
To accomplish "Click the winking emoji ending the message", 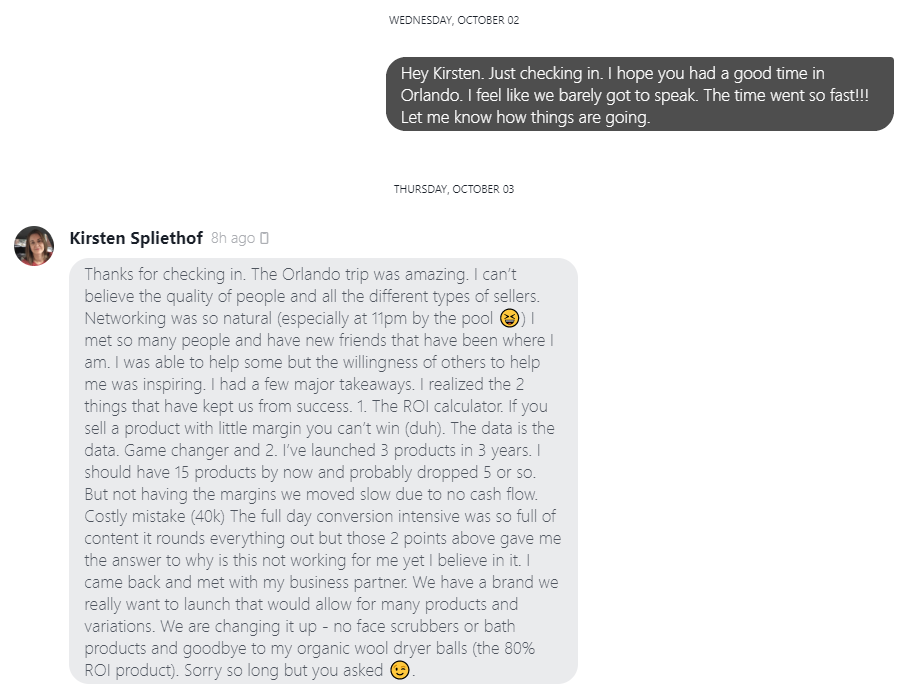I will tap(400, 670).
